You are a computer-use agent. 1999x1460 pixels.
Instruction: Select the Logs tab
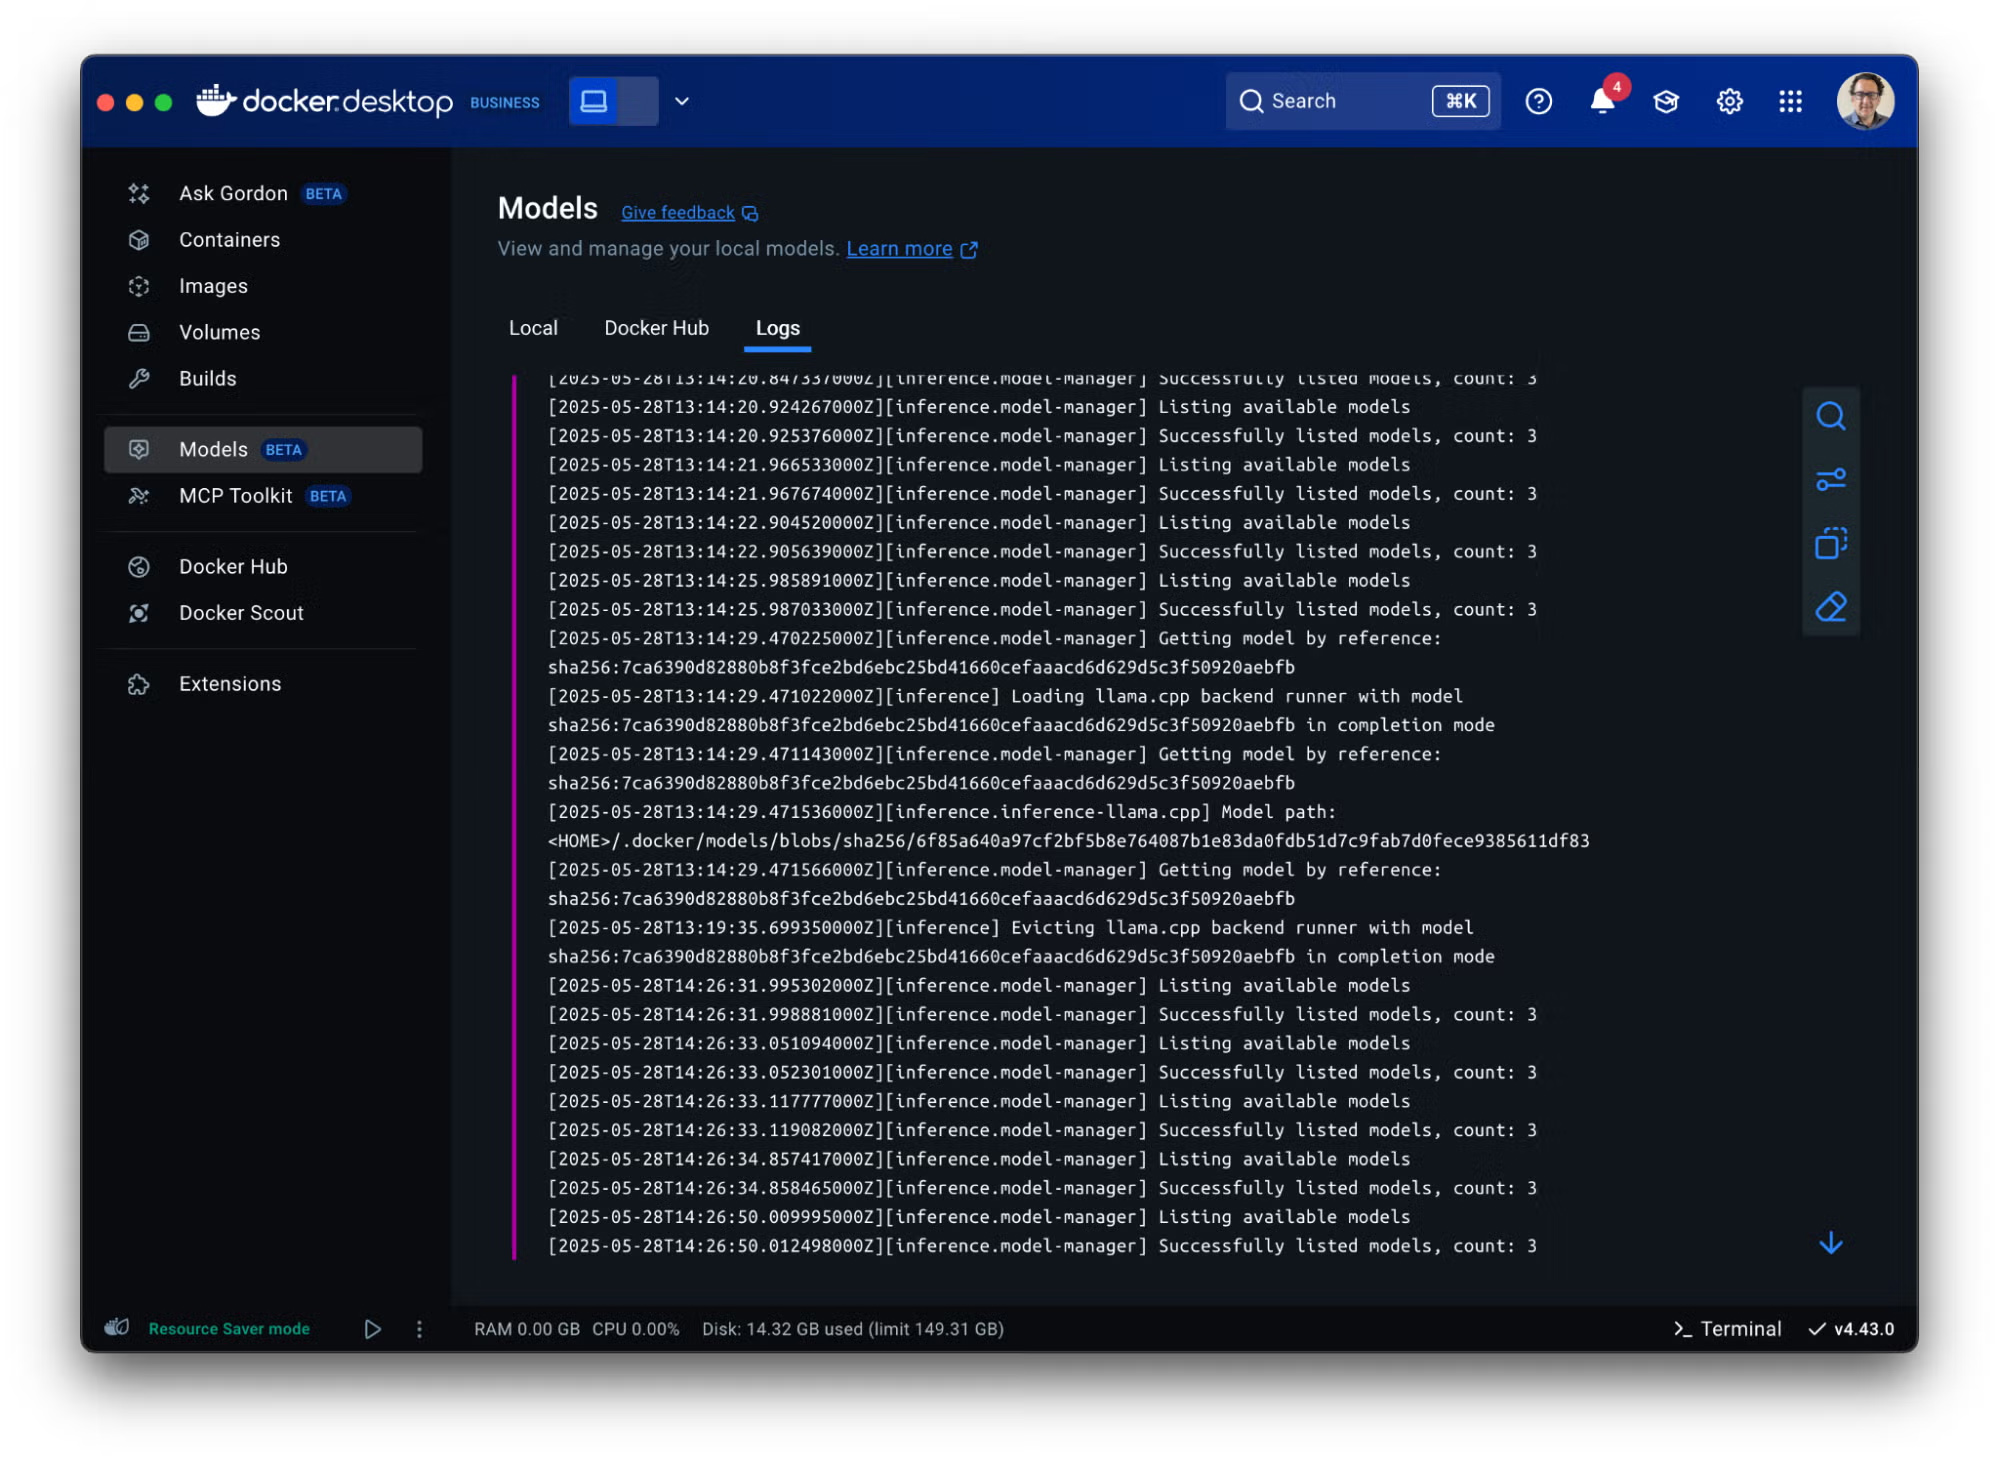[x=777, y=328]
